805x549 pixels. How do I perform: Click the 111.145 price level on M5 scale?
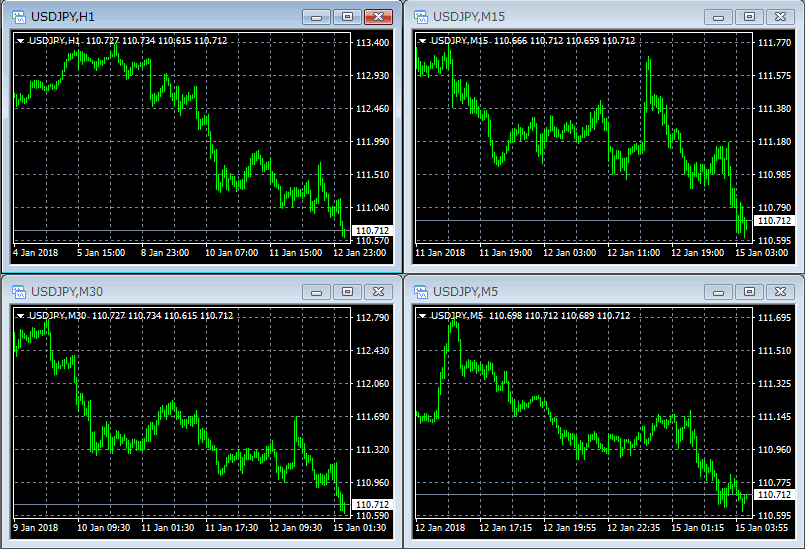[775, 417]
